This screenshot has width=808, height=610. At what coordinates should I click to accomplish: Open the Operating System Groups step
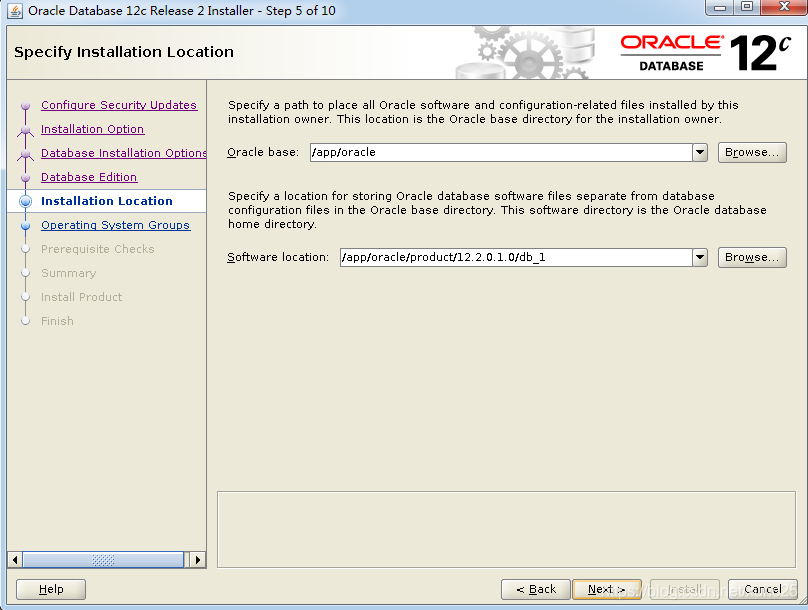[x=116, y=225]
